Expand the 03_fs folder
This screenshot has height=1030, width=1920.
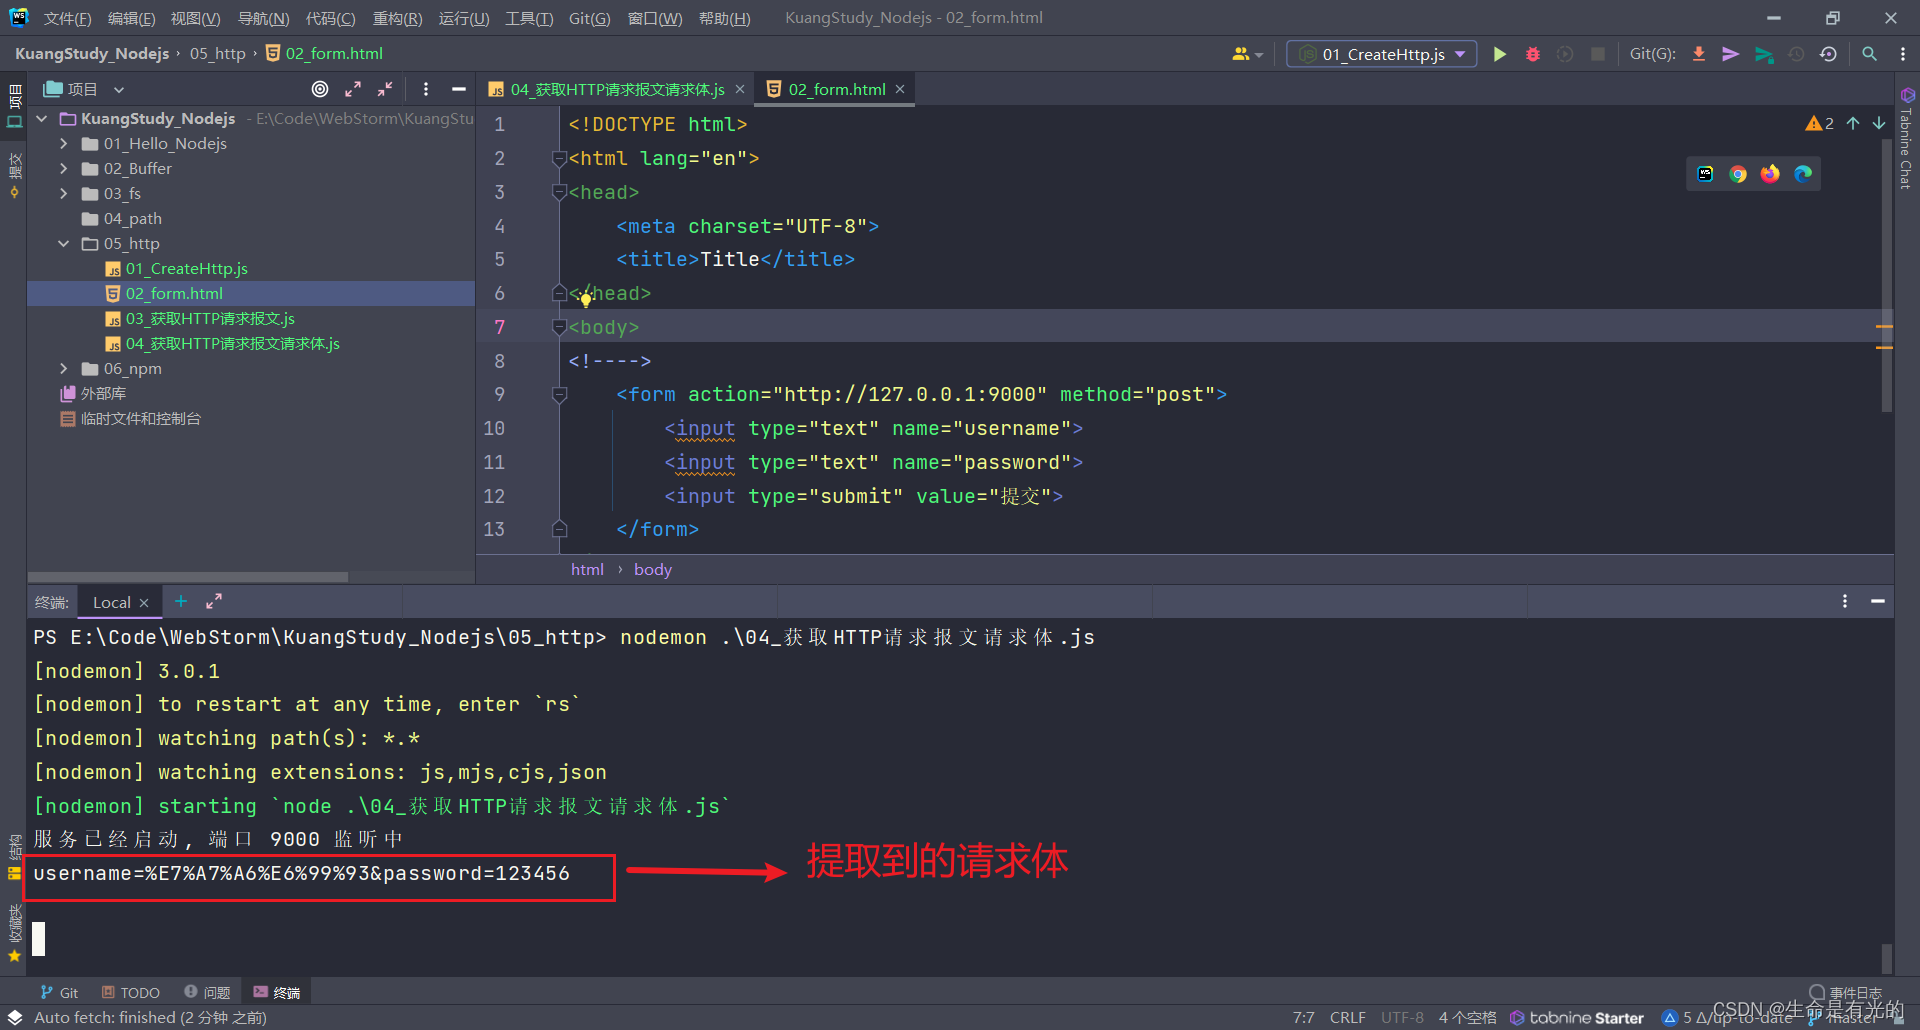[64, 193]
